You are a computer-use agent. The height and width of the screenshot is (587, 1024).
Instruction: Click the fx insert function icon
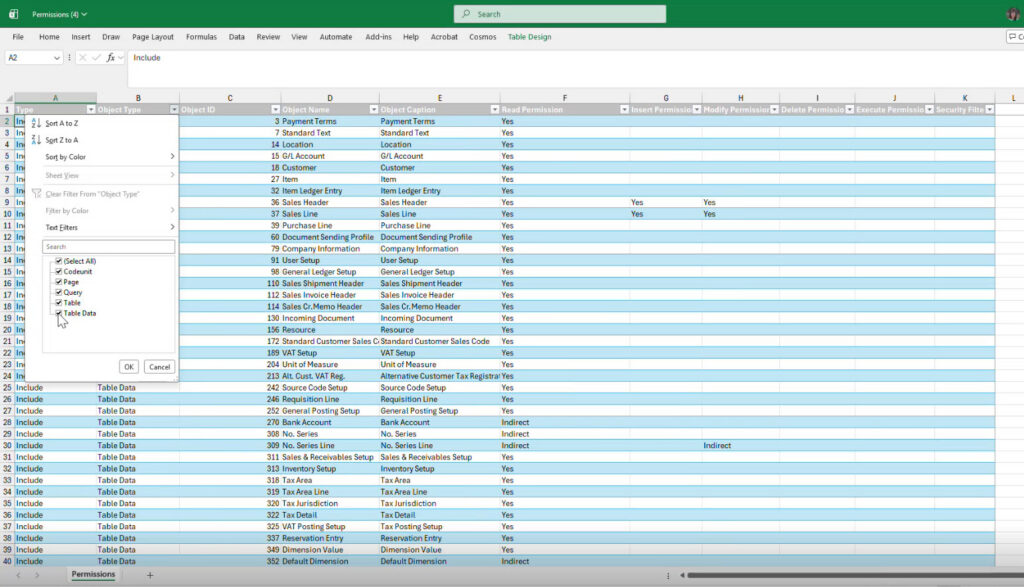click(x=111, y=57)
